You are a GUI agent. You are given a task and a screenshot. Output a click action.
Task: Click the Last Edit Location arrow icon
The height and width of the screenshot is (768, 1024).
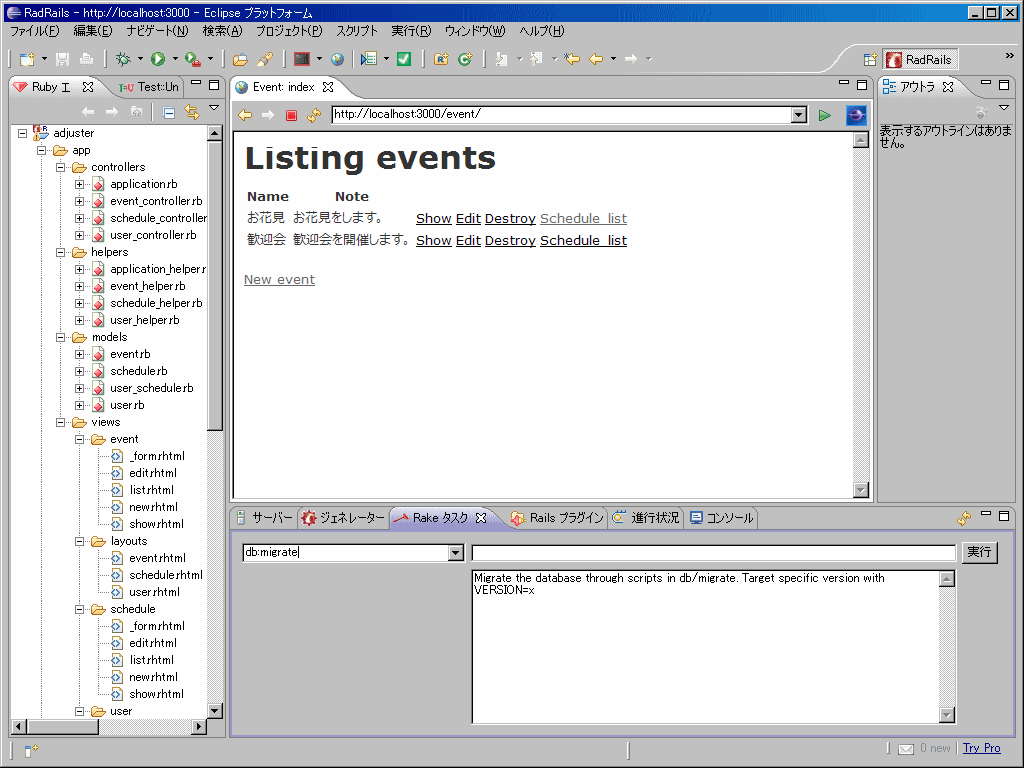point(572,59)
